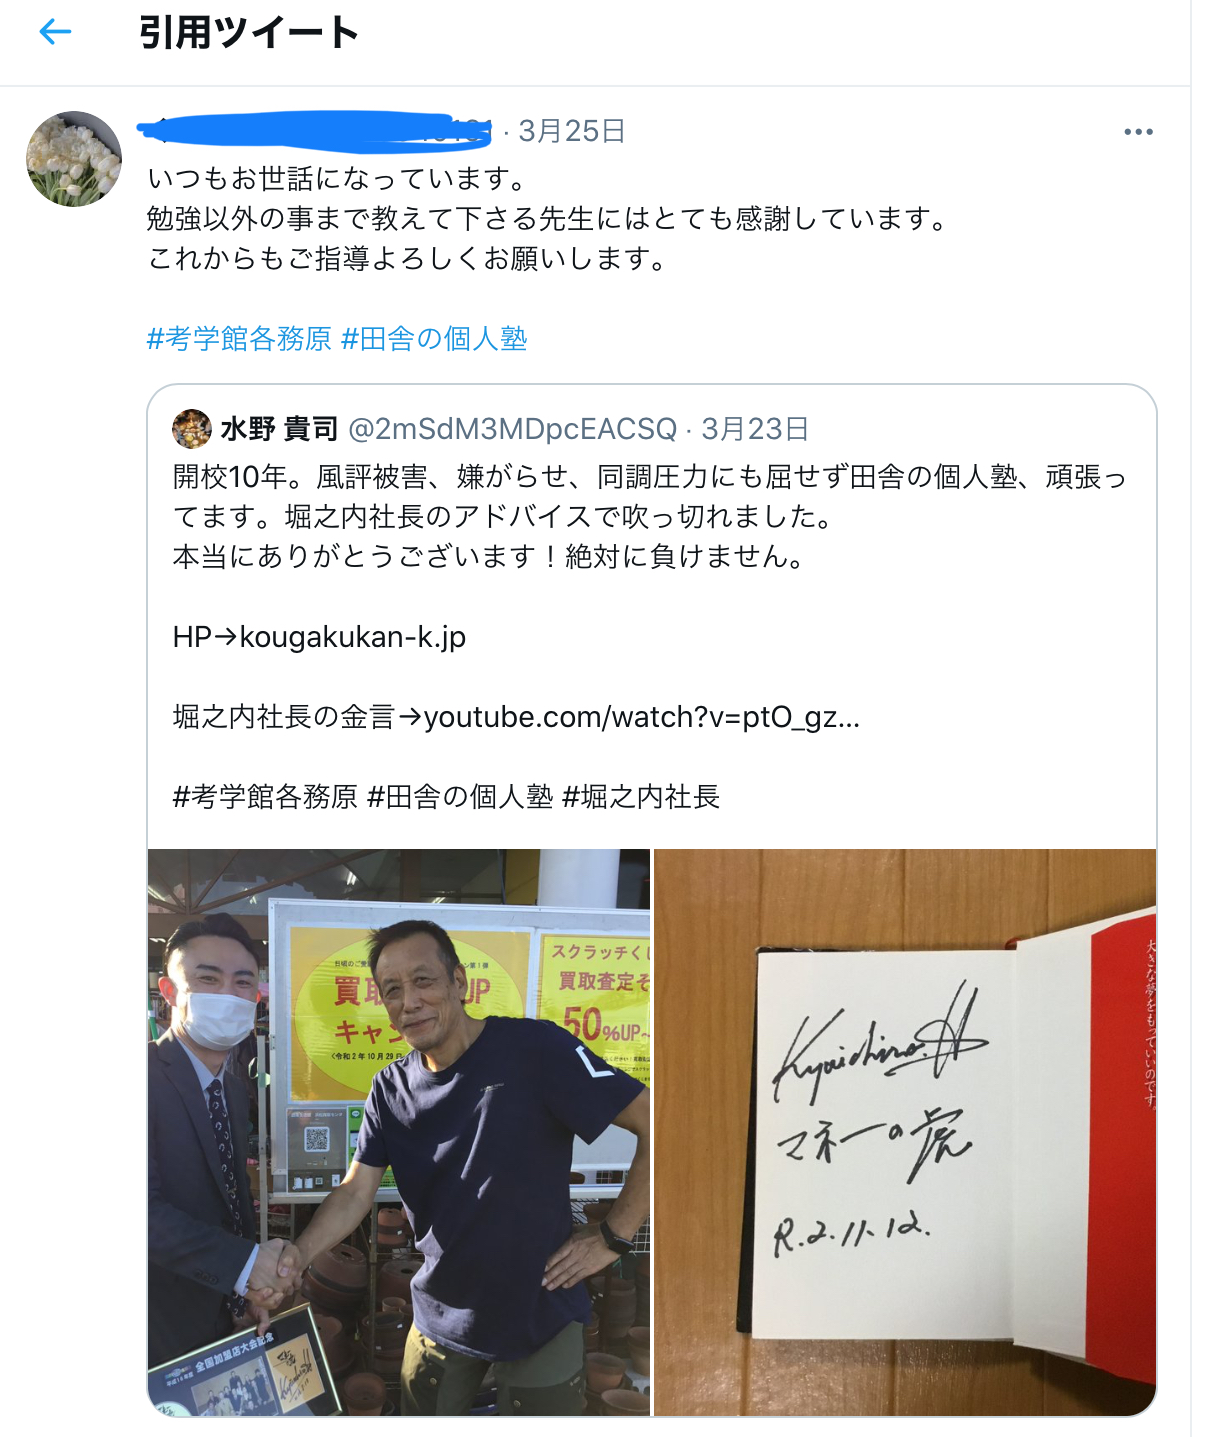Open the 3月23日 quoted tweet timestamp
The image size is (1205, 1437).
tap(755, 429)
